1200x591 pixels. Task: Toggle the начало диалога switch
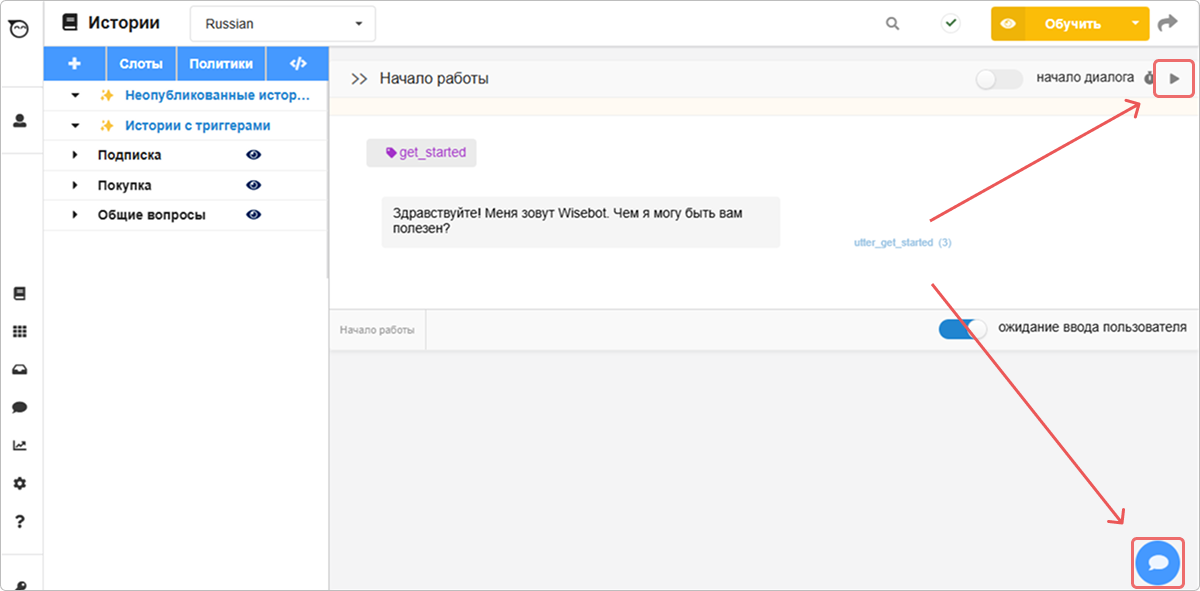pyautogui.click(x=998, y=79)
